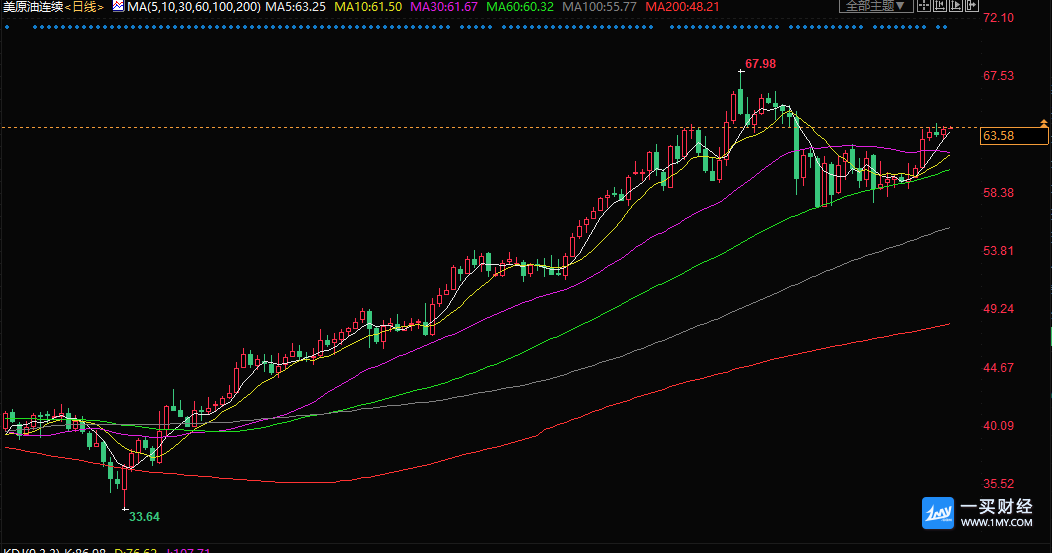Click the chart playback icon
The height and width of the screenshot is (553, 1052).
point(956,5)
